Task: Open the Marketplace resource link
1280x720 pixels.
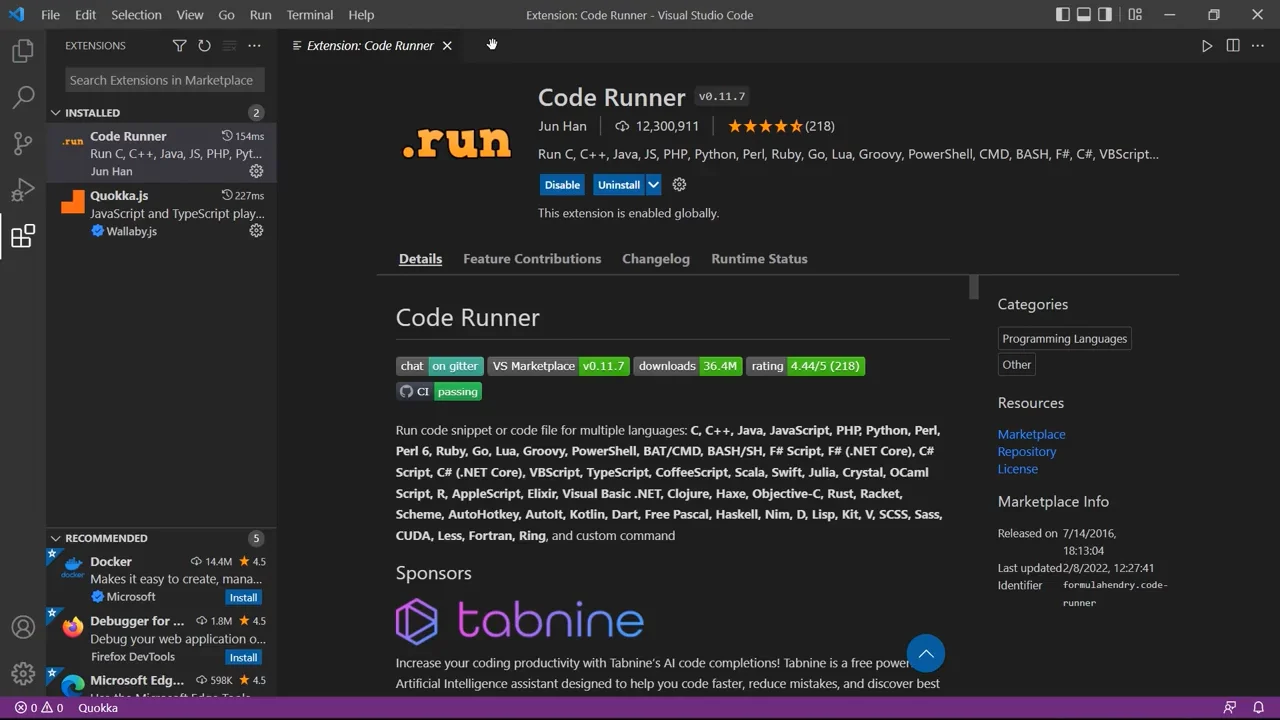Action: pyautogui.click(x=1031, y=434)
